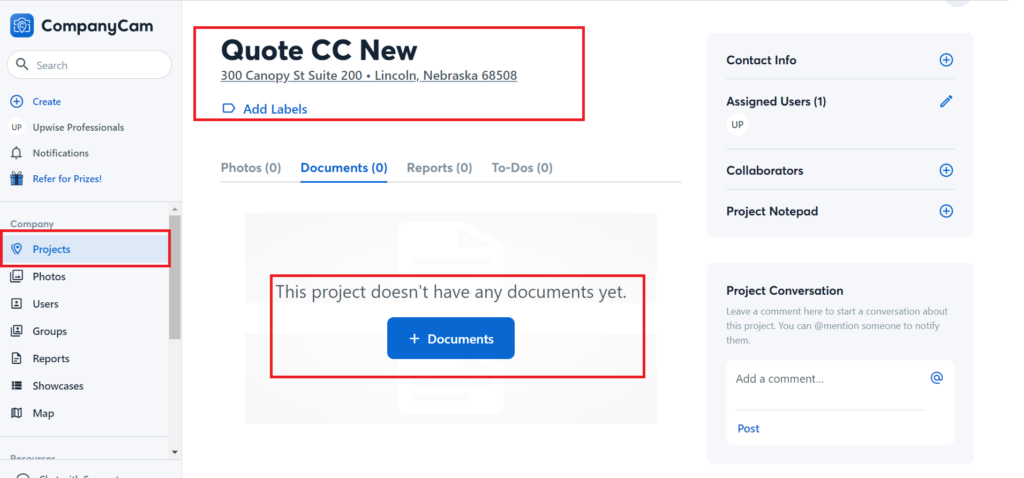Click the sidebar scrollbar down arrow
This screenshot has width=1024, height=478.
174,452
